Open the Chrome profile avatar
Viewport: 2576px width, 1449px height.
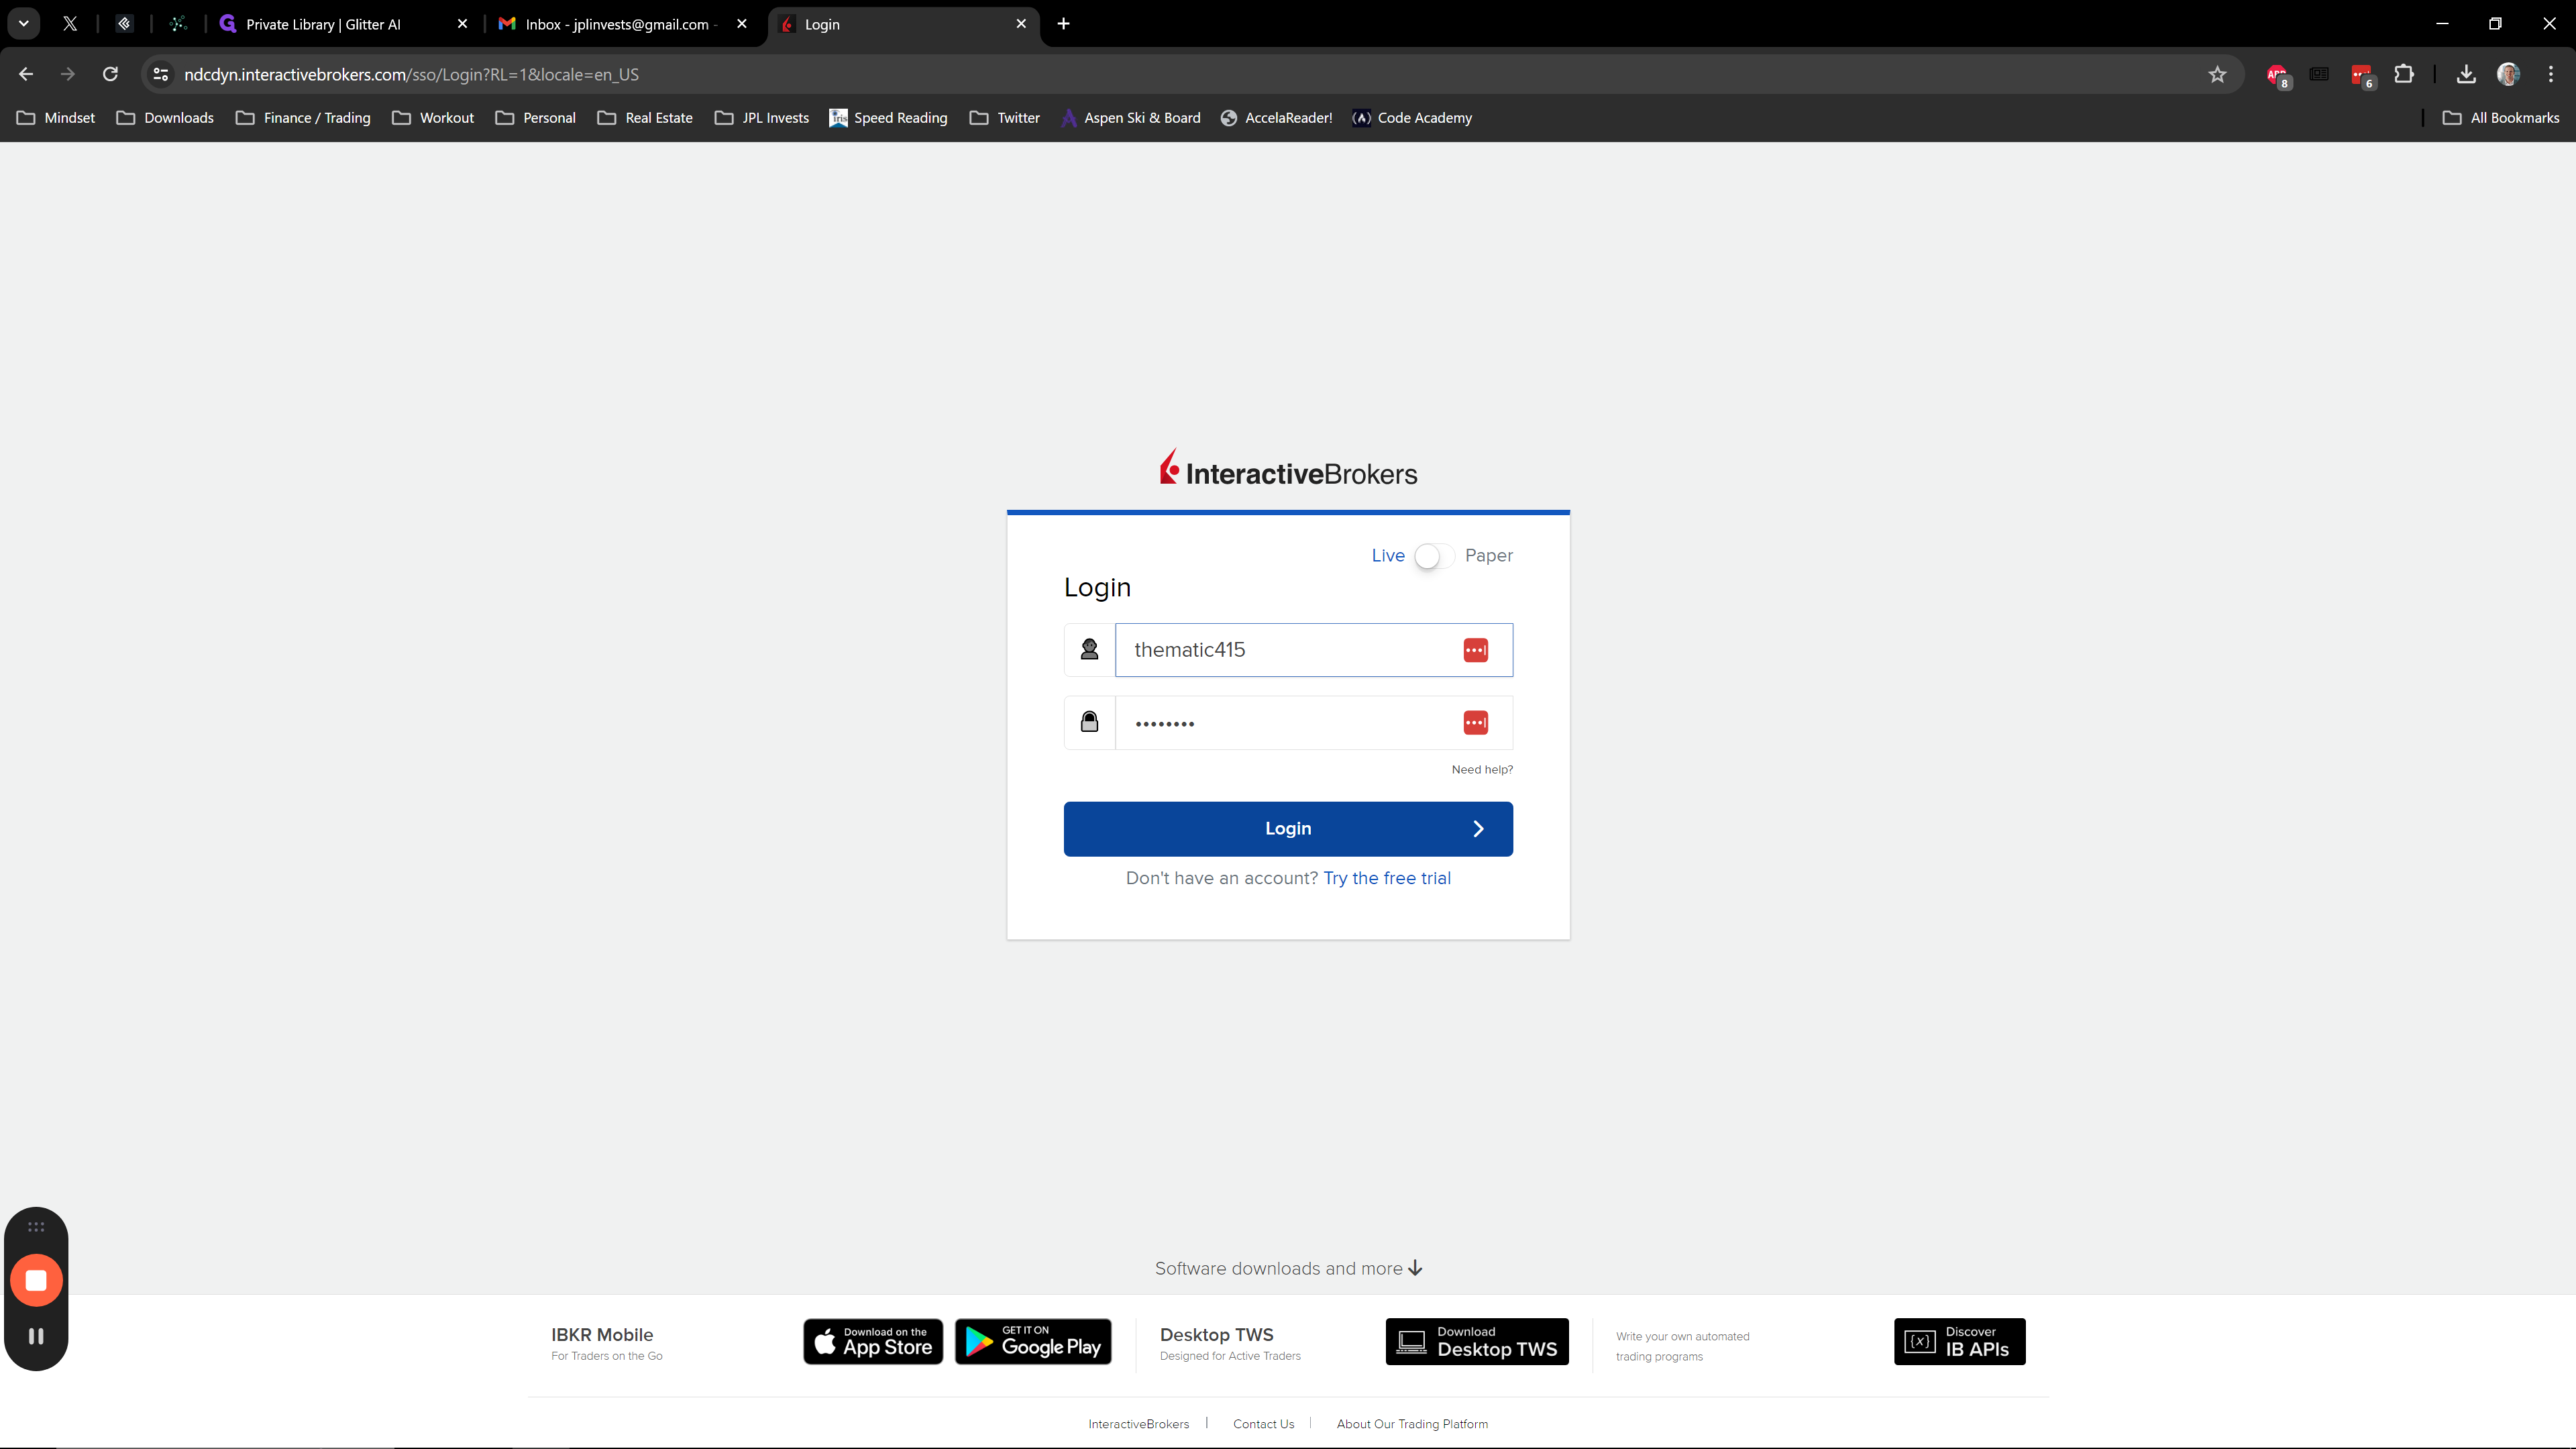2508,74
